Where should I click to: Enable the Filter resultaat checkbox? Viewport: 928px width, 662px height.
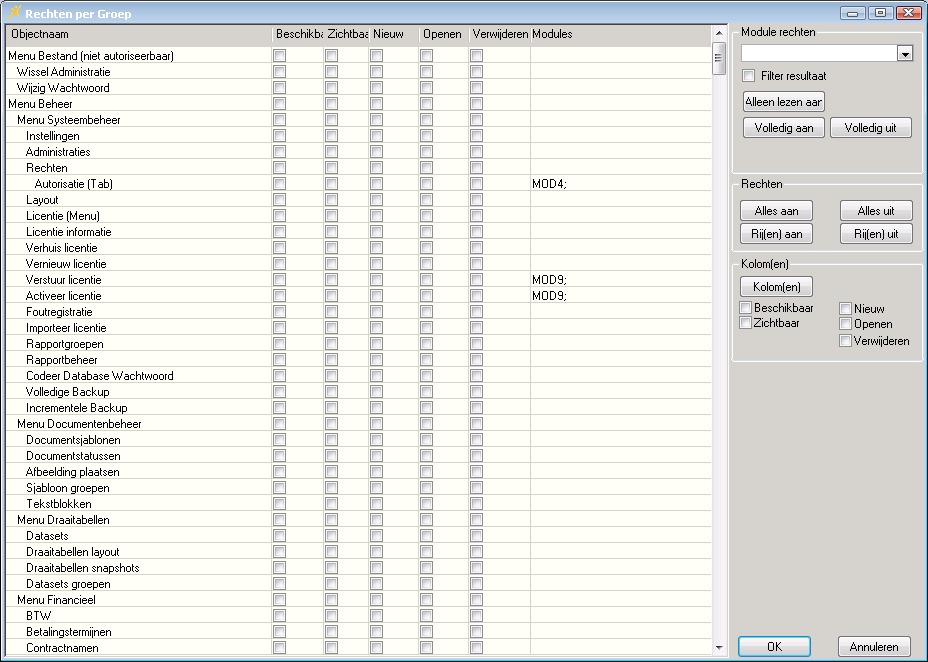tap(748, 76)
